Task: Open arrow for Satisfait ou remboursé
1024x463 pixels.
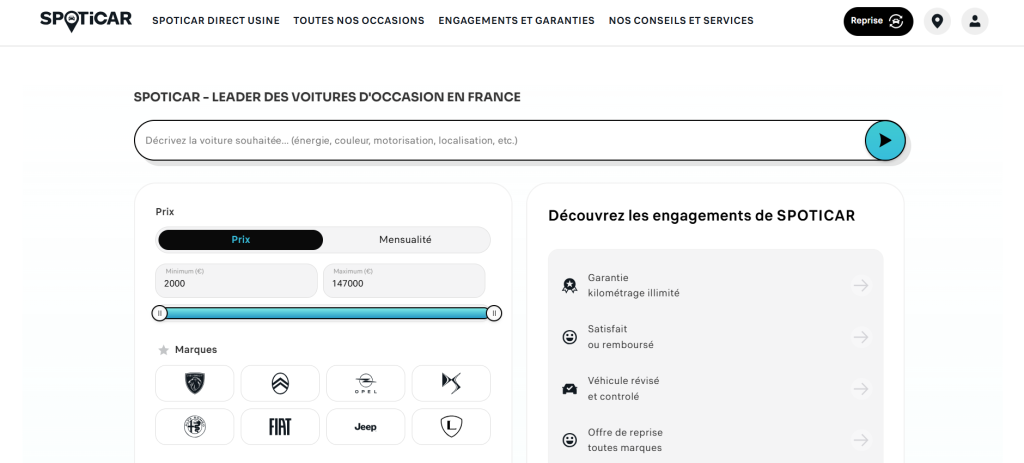Action: (861, 337)
